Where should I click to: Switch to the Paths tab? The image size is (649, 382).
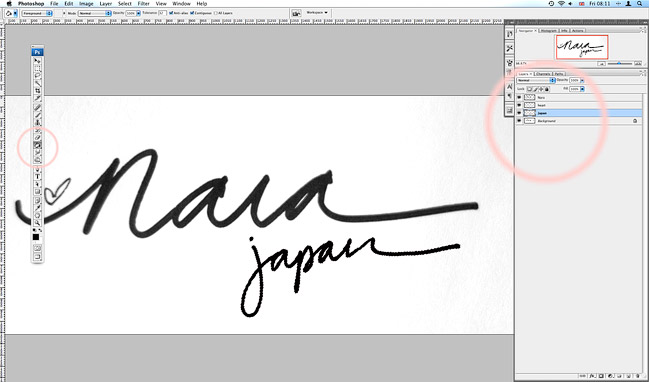click(559, 74)
